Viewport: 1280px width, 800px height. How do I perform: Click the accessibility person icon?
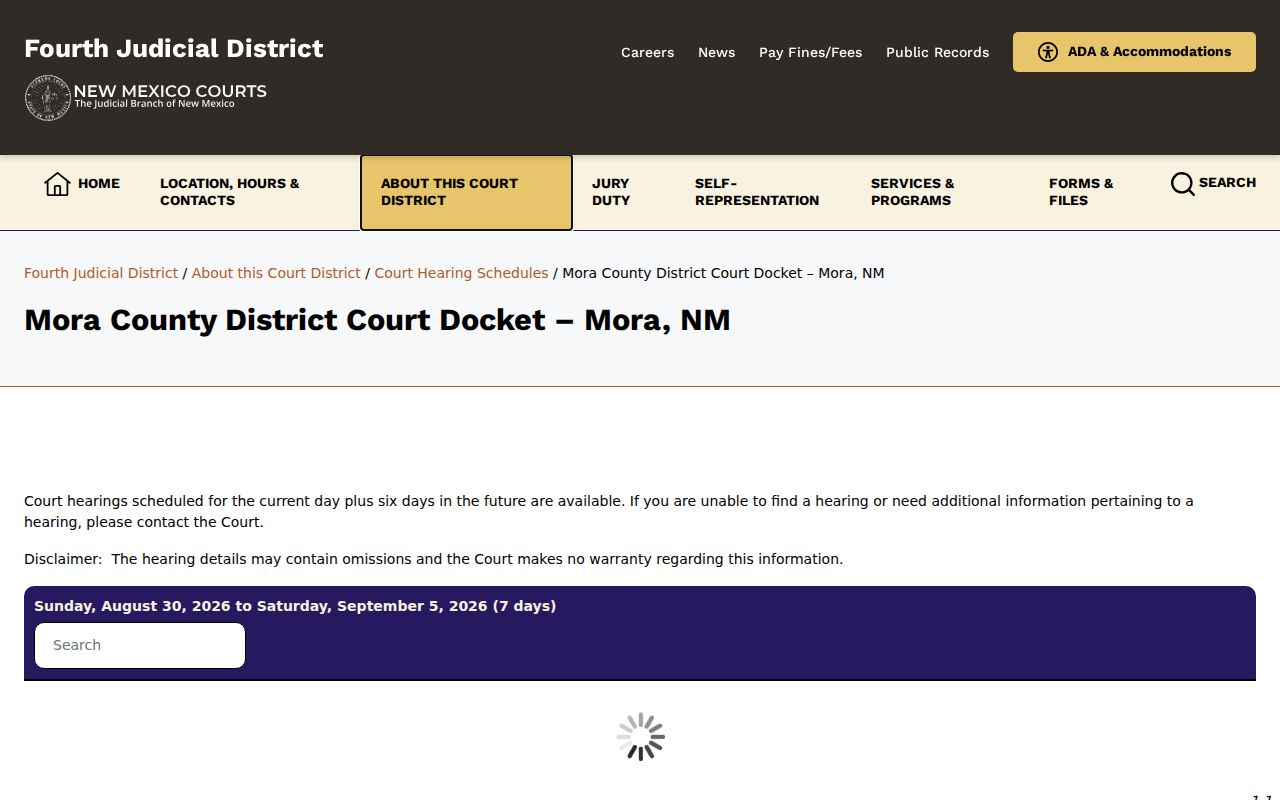click(x=1047, y=52)
